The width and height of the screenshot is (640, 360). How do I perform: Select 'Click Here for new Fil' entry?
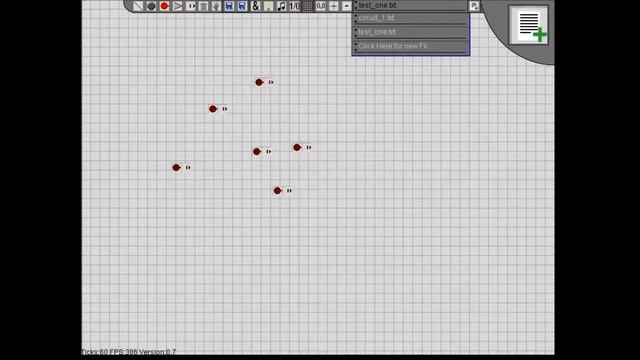tap(410, 46)
